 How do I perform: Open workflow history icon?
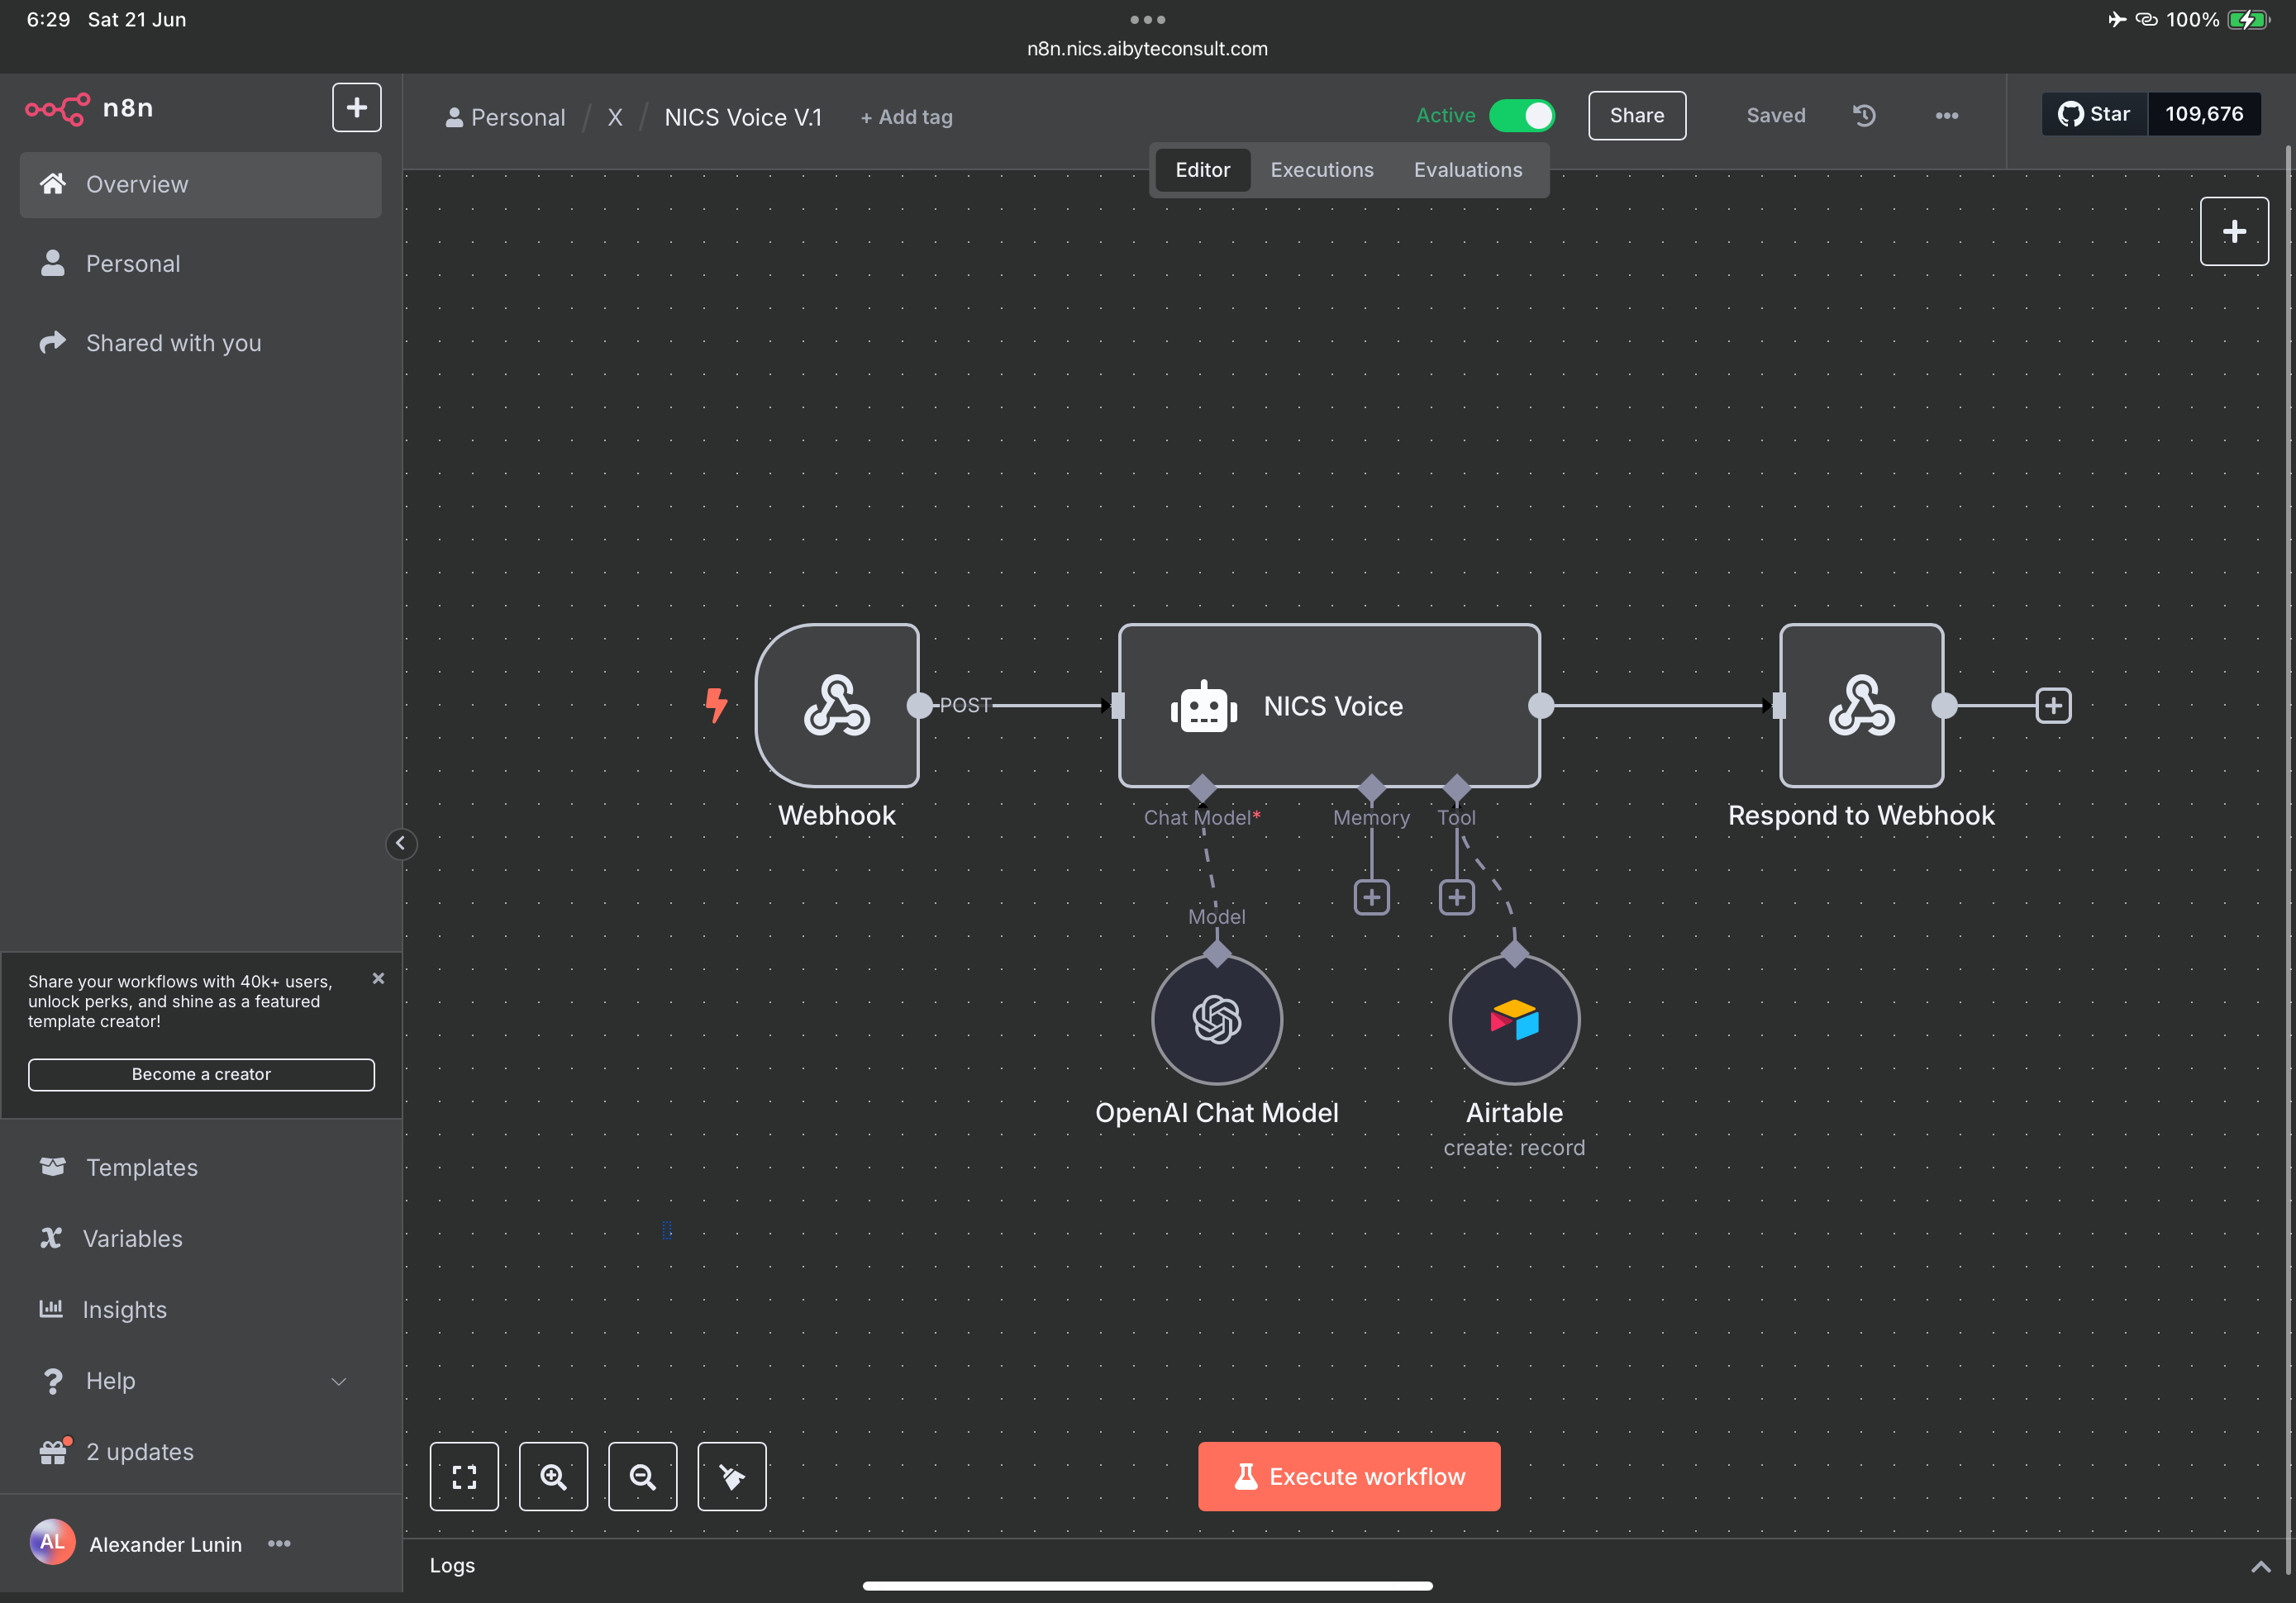click(1864, 116)
